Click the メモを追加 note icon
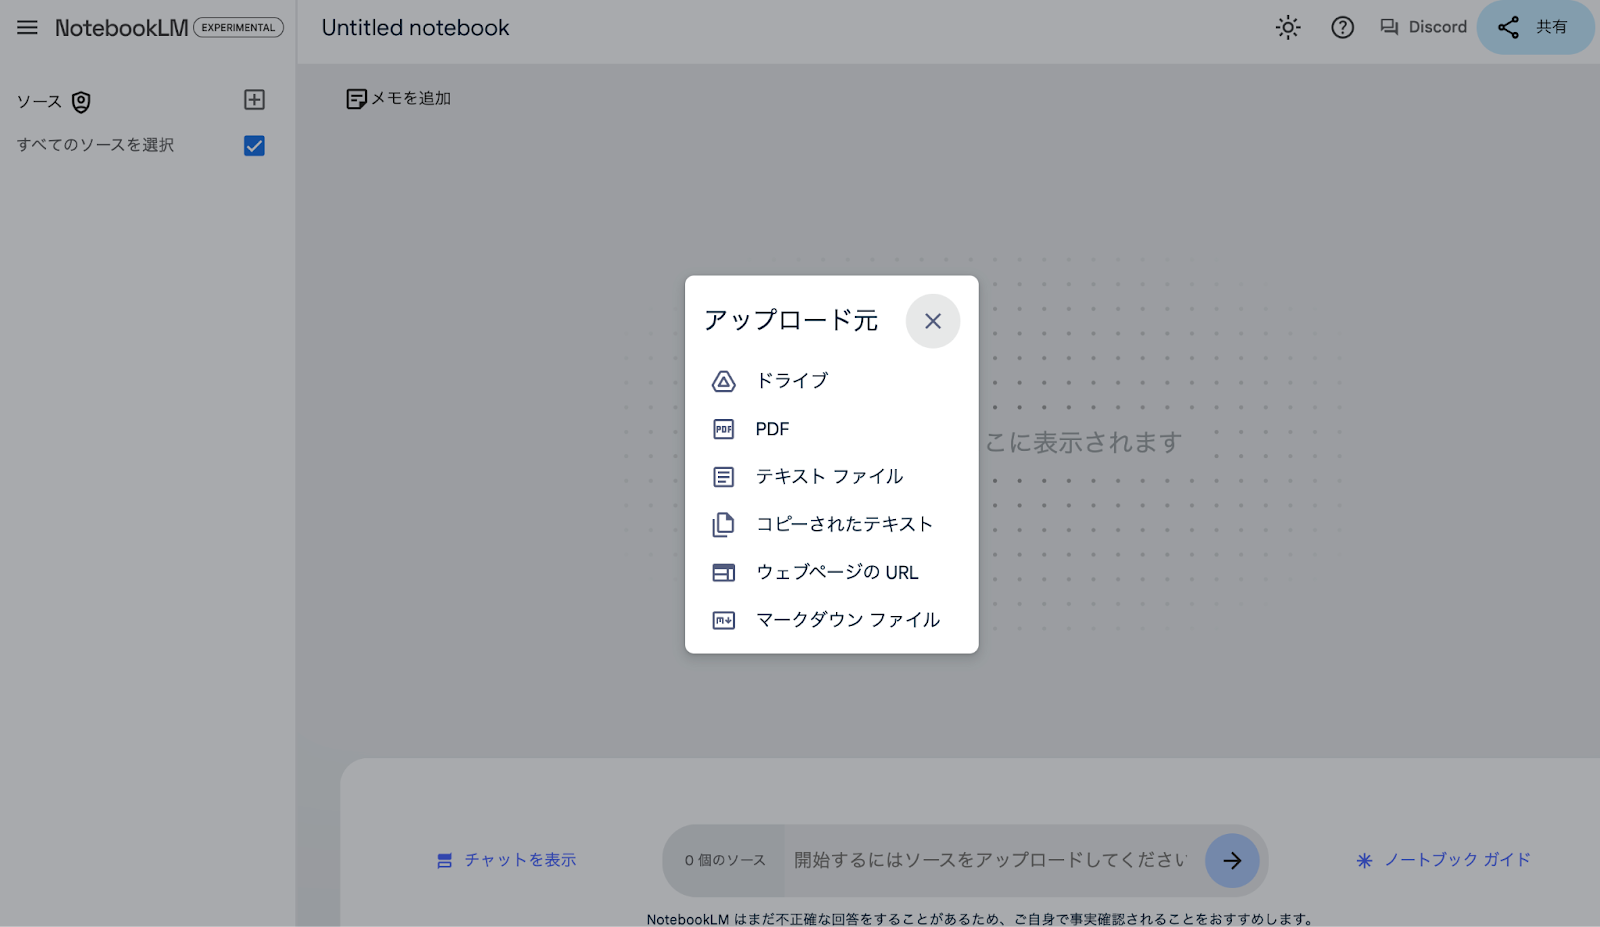The image size is (1600, 927). [357, 97]
